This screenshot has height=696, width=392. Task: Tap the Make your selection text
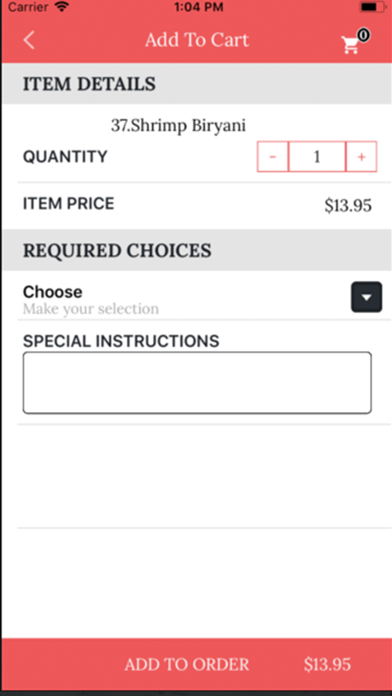coord(91,308)
